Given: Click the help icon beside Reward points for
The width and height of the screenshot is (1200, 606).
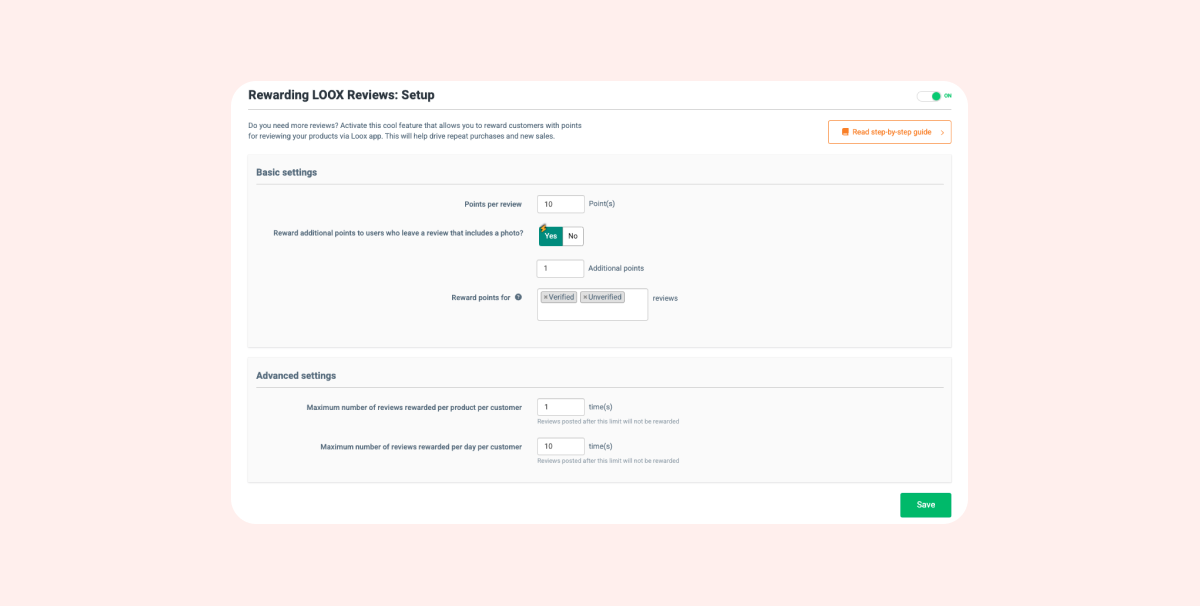Looking at the screenshot, I should click(x=518, y=297).
